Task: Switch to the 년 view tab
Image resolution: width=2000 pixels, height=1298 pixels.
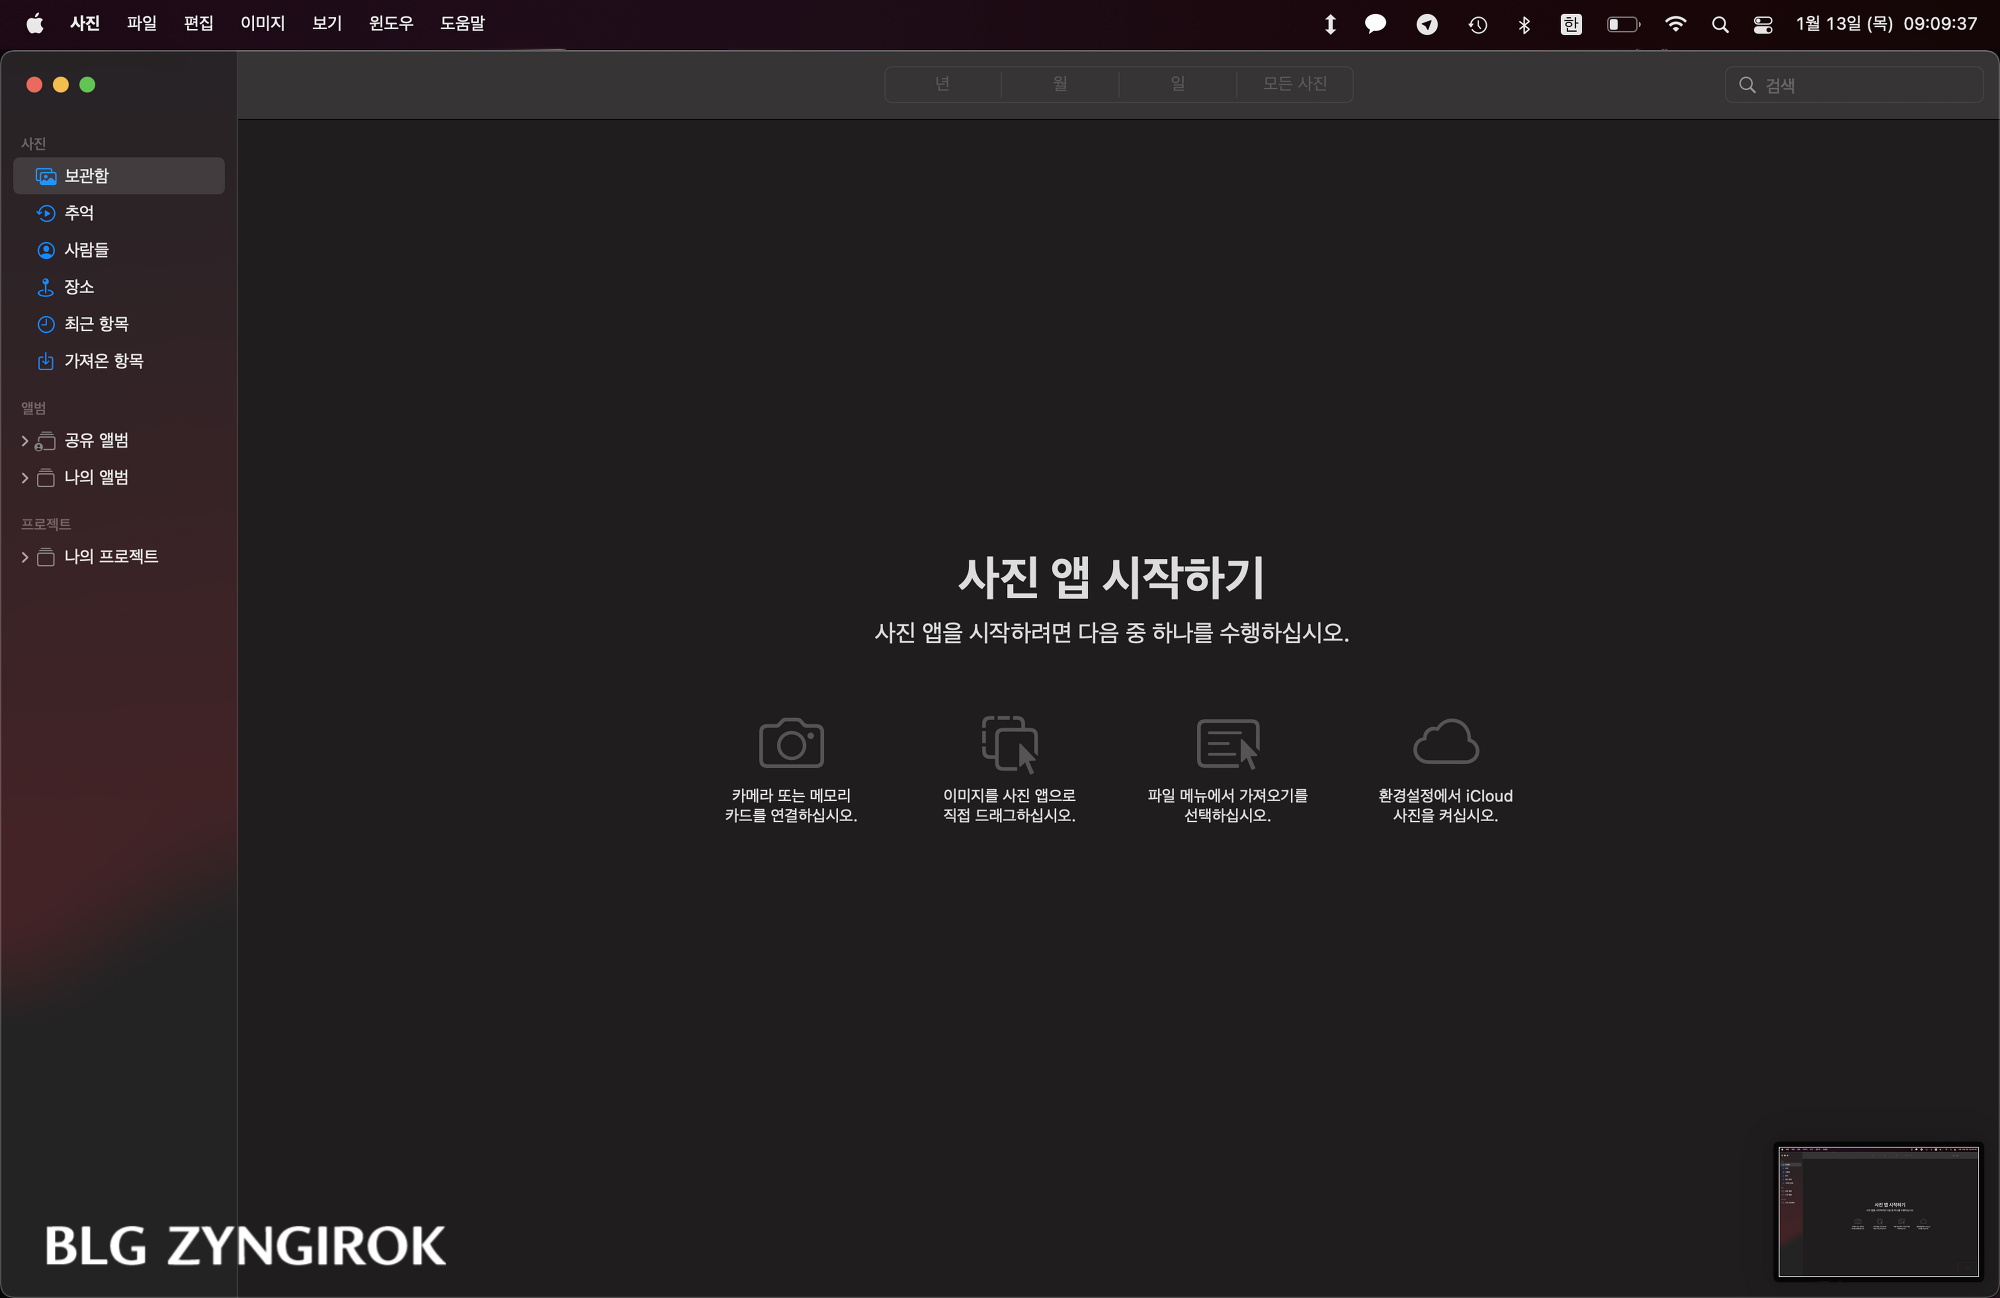Action: tap(941, 84)
